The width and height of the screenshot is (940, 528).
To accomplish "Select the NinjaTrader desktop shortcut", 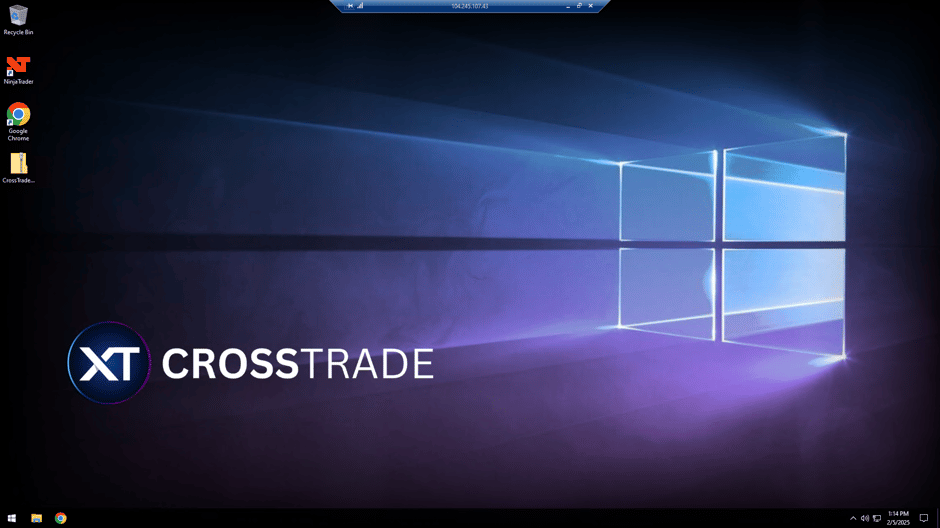I will coord(18,70).
